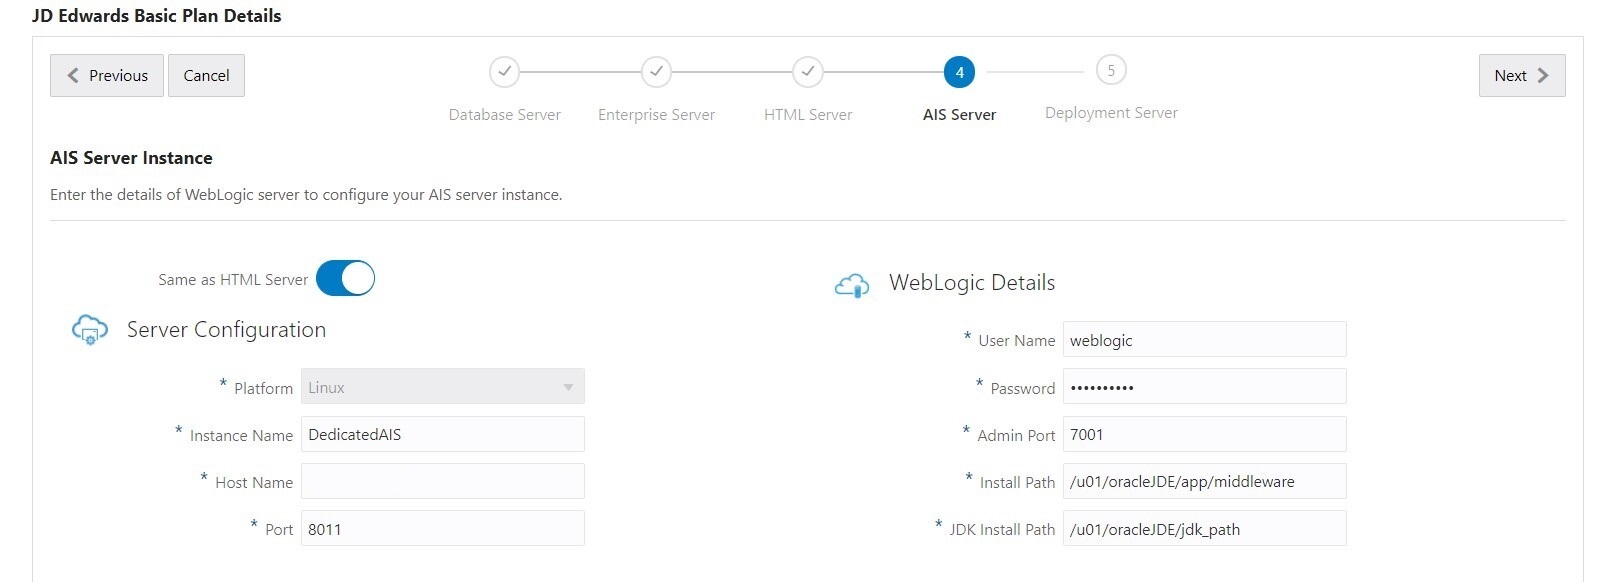Open the Platform Linux dropdown
Screen dimensions: 1612x582
click(x=443, y=387)
